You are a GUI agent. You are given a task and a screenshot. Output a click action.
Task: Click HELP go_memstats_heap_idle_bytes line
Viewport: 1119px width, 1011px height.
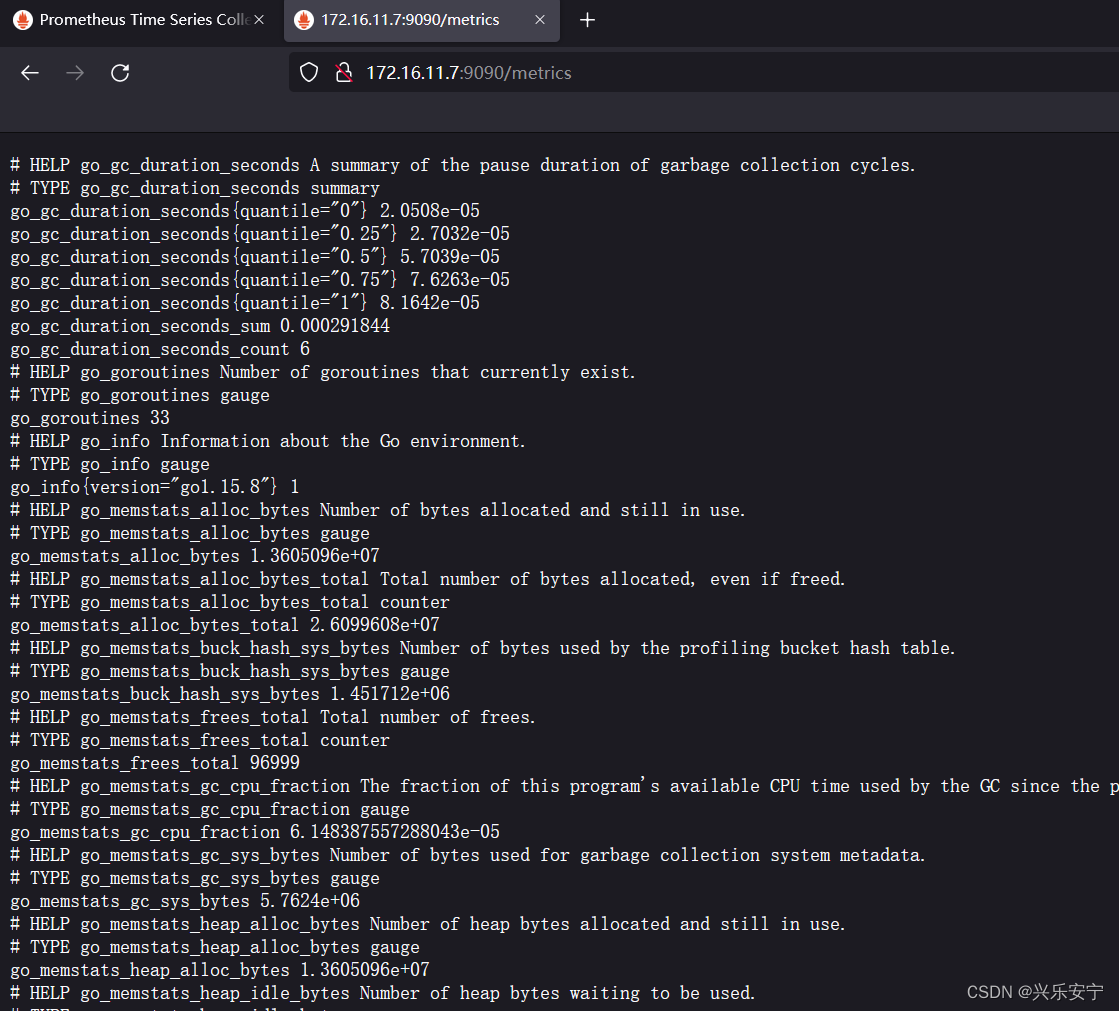[383, 993]
